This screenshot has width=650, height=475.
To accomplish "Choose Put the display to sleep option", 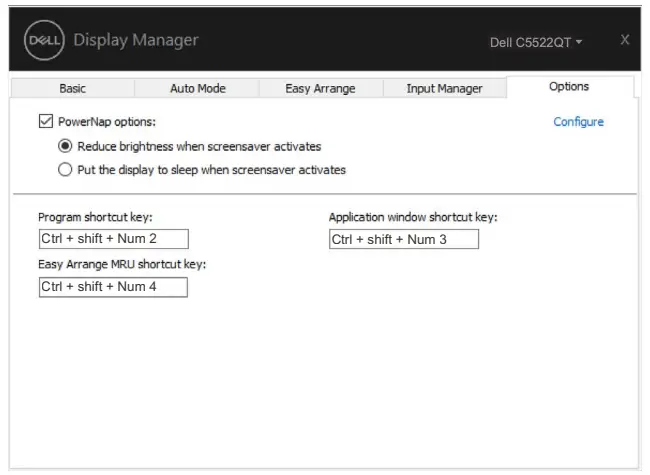I will (66, 170).
